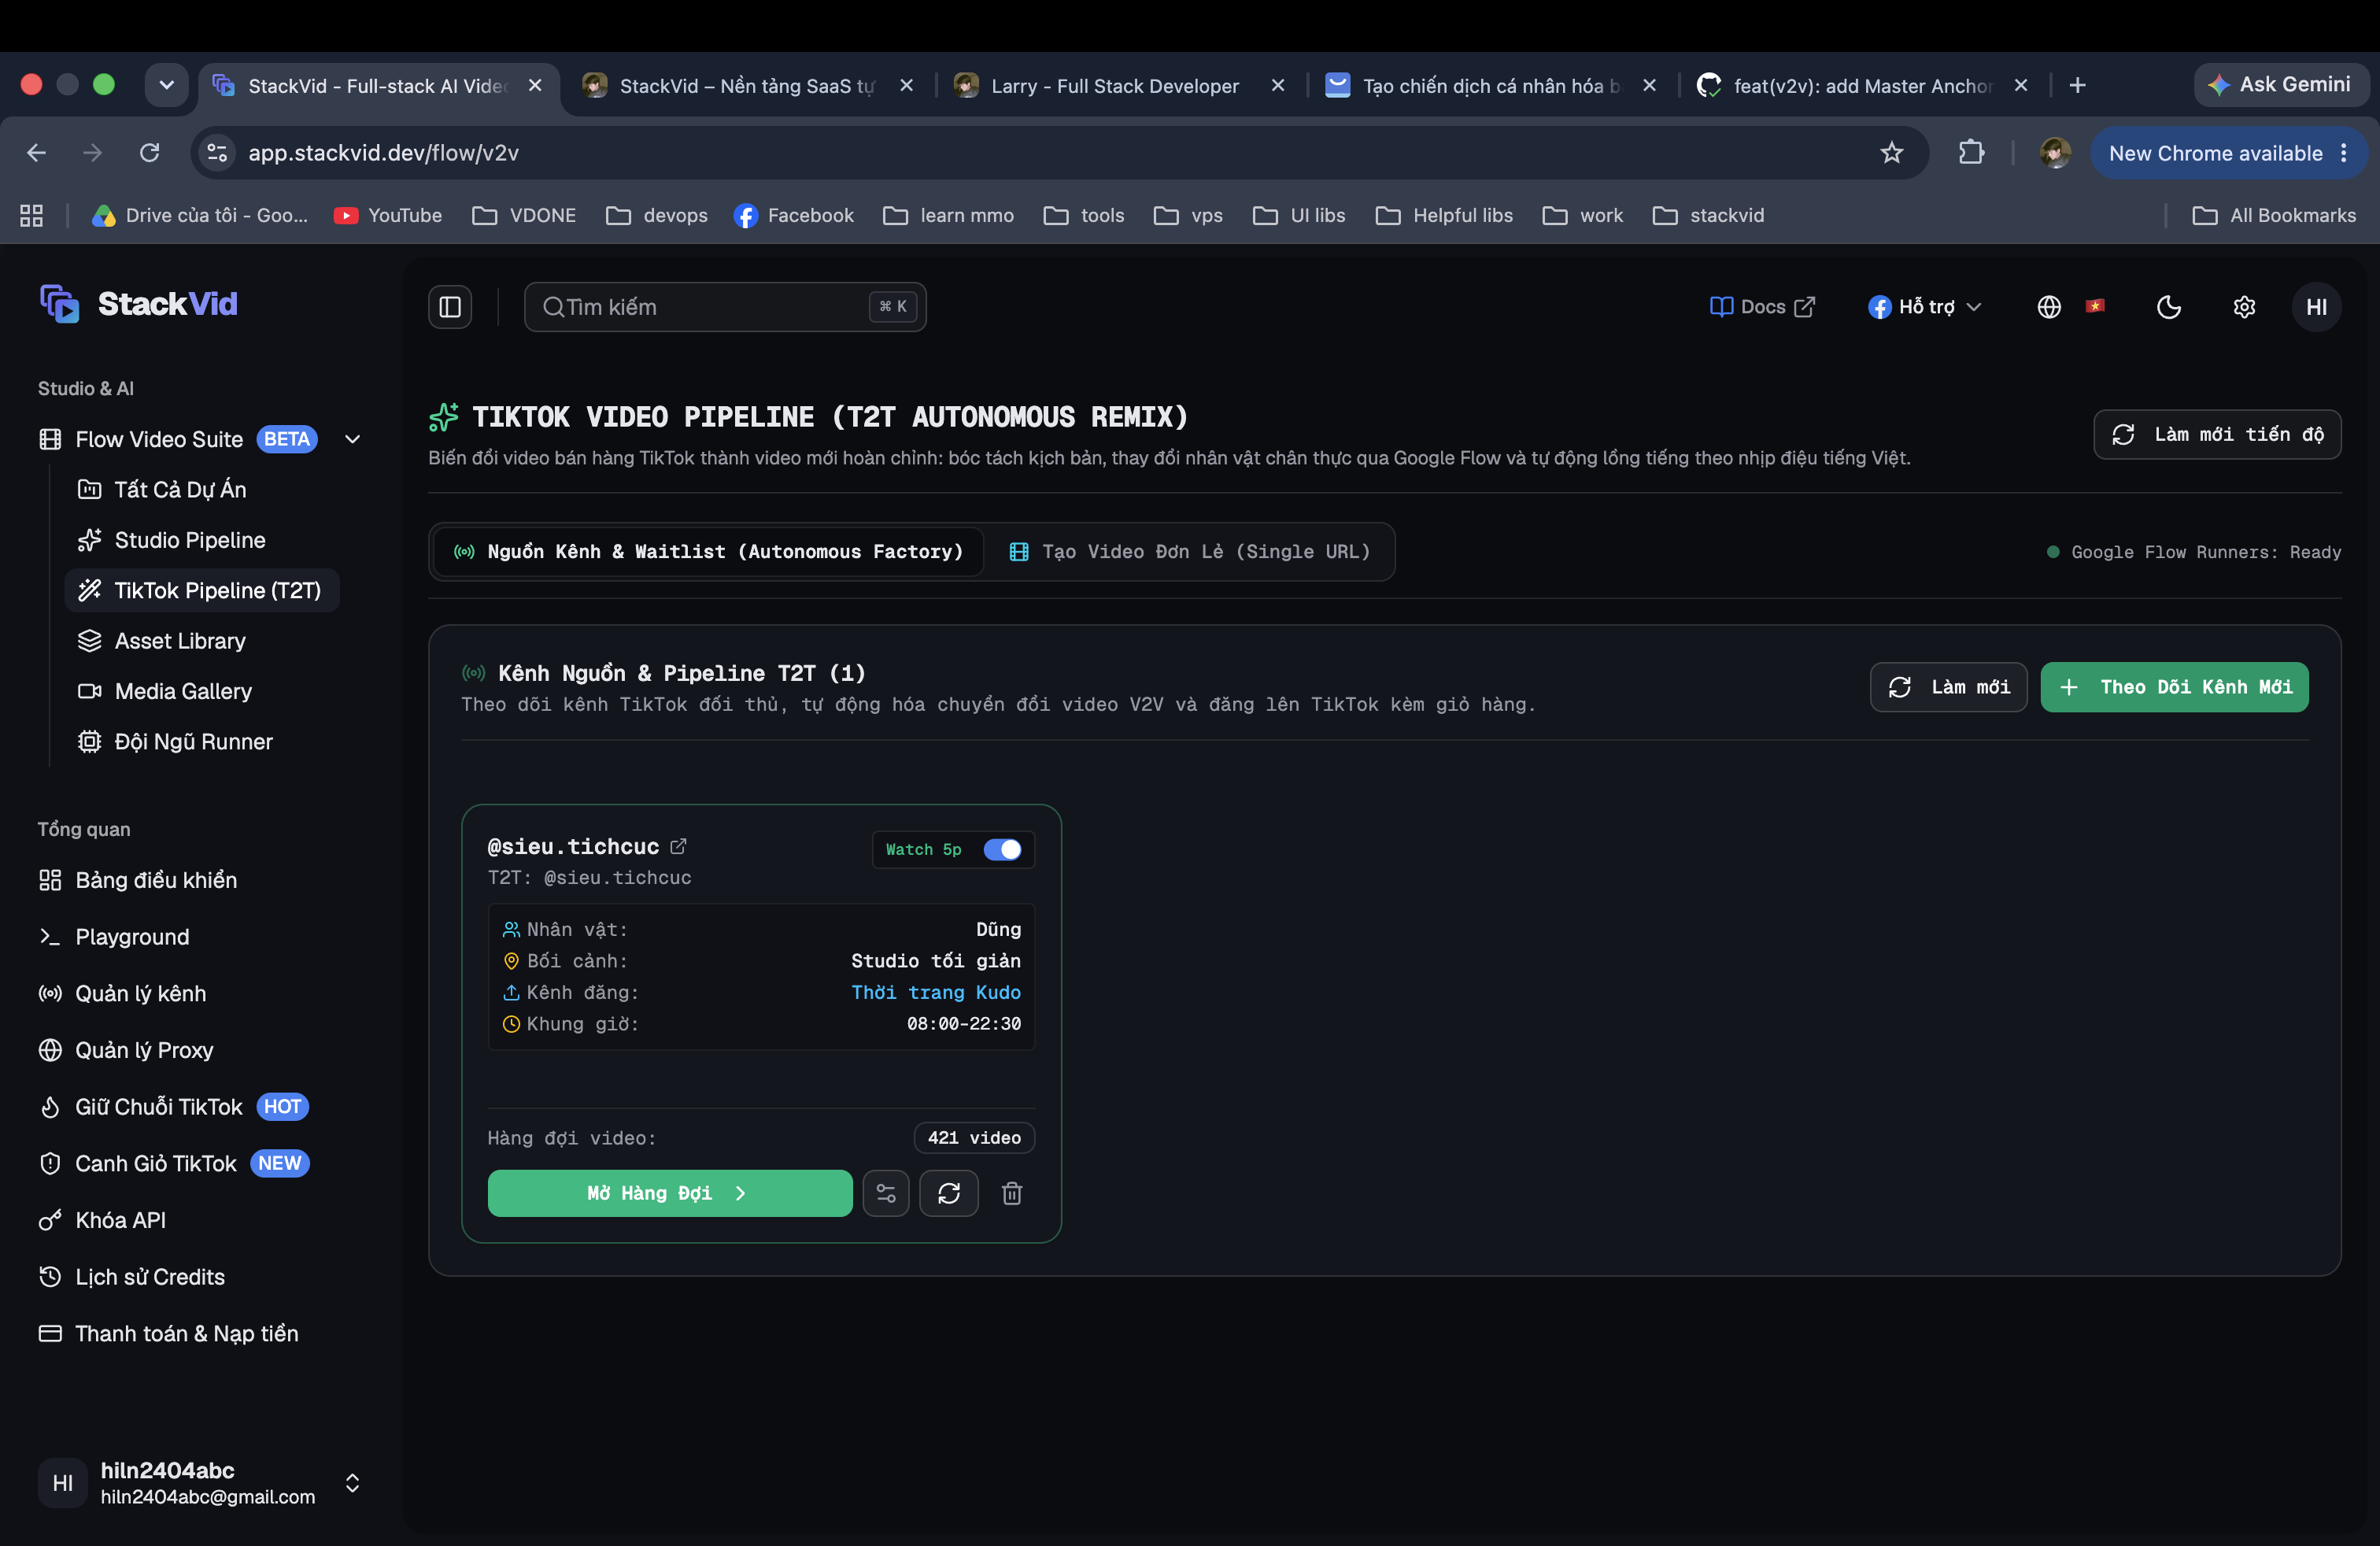Image resolution: width=2380 pixels, height=1546 pixels.
Task: Reload the page in Chrome
Action: pos(150,153)
